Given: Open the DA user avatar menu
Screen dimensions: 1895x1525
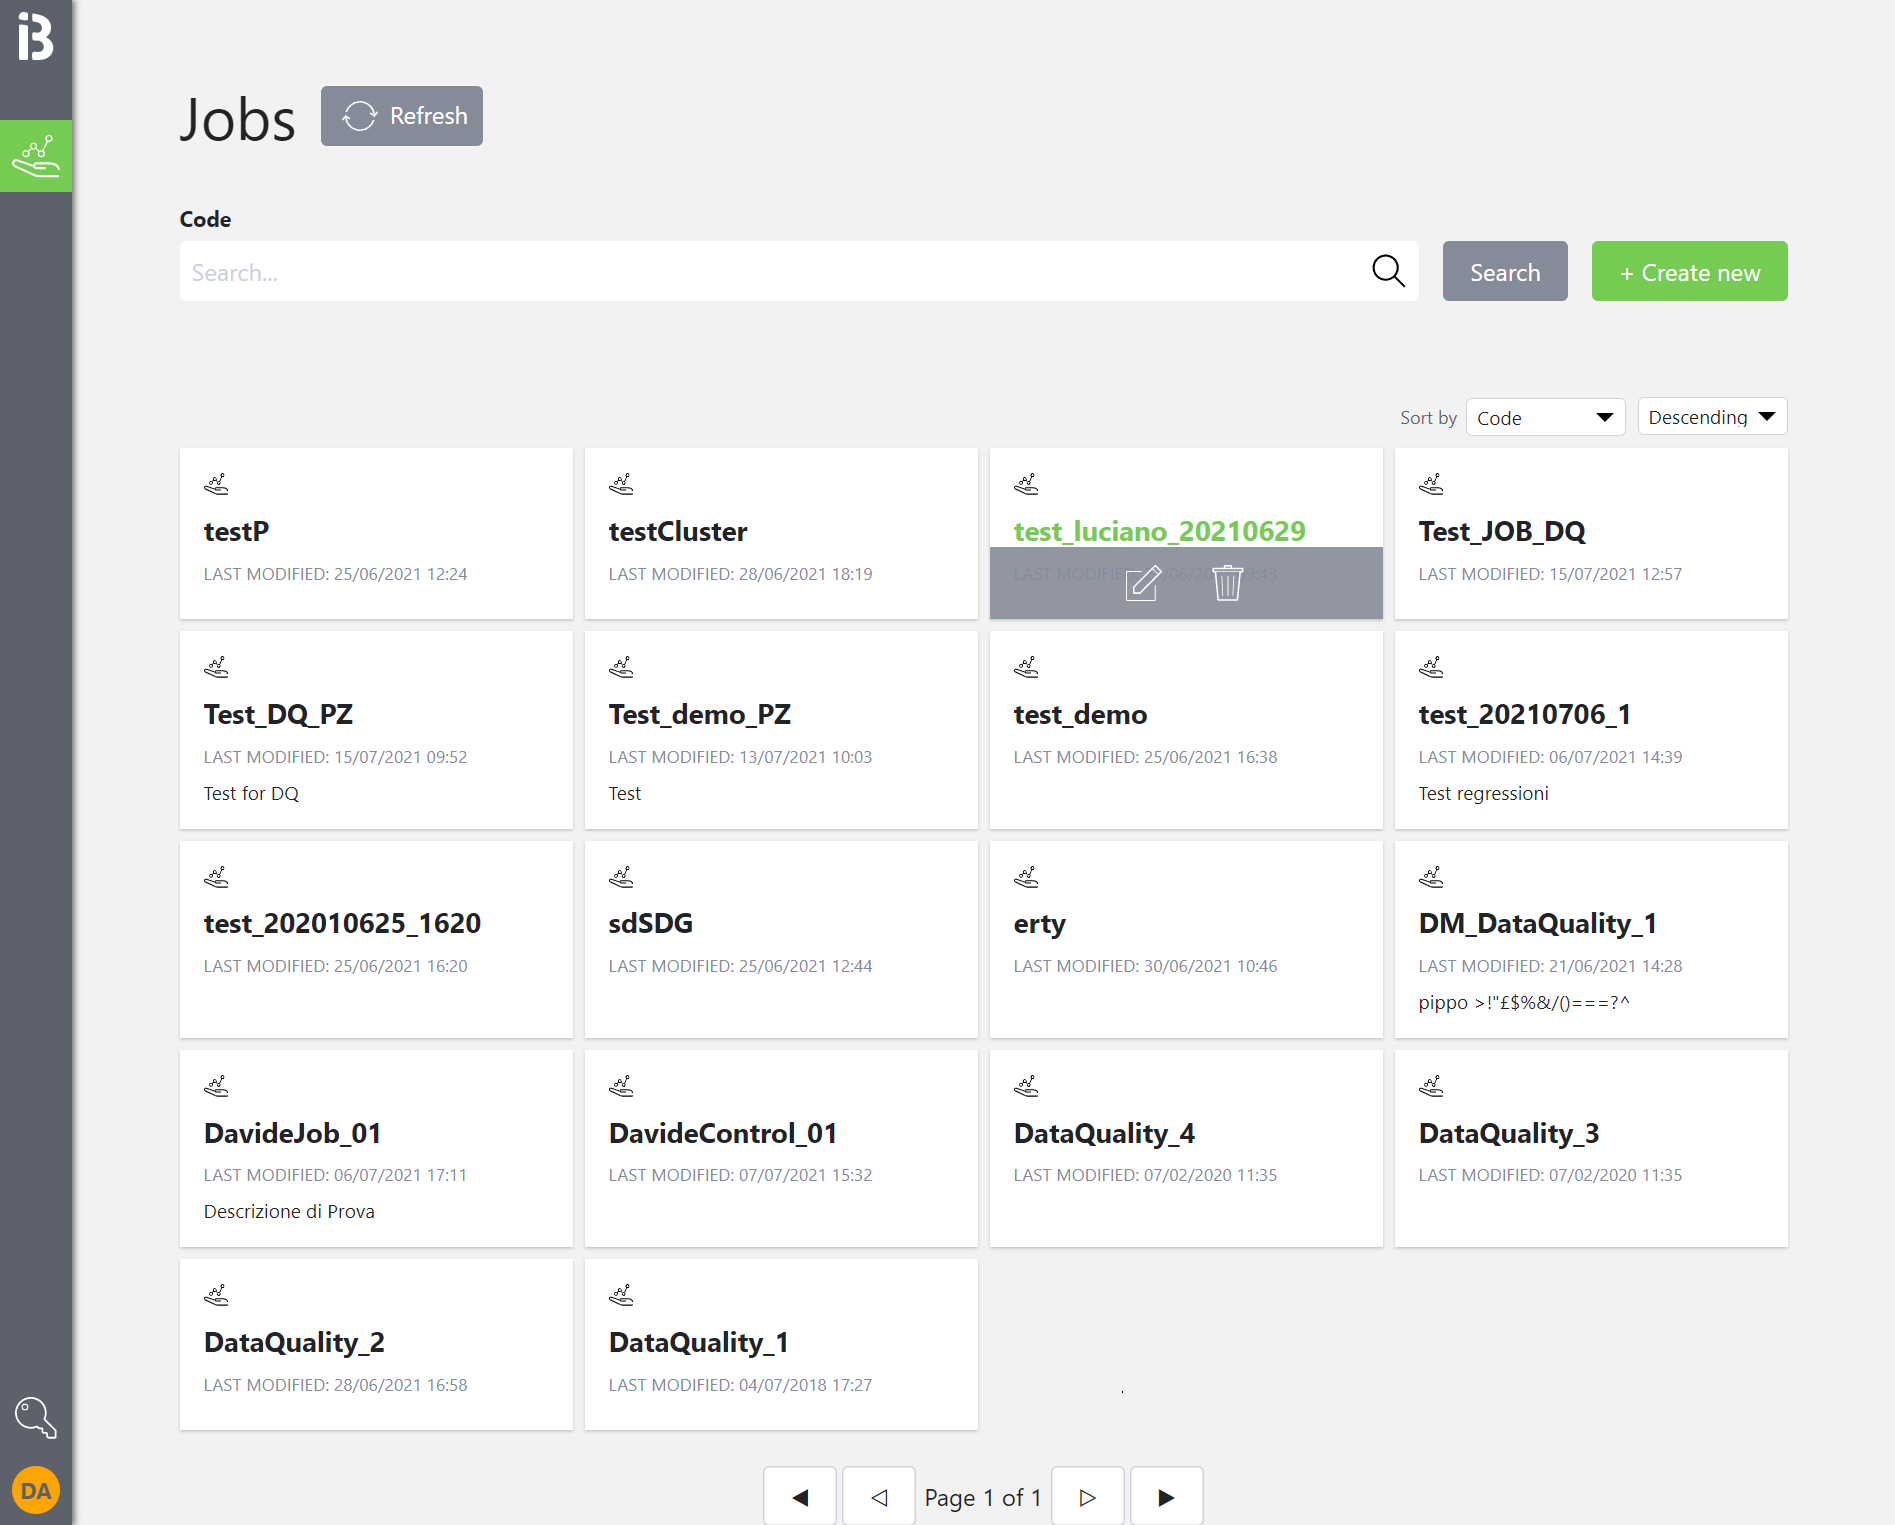Looking at the screenshot, I should pyautogui.click(x=36, y=1491).
